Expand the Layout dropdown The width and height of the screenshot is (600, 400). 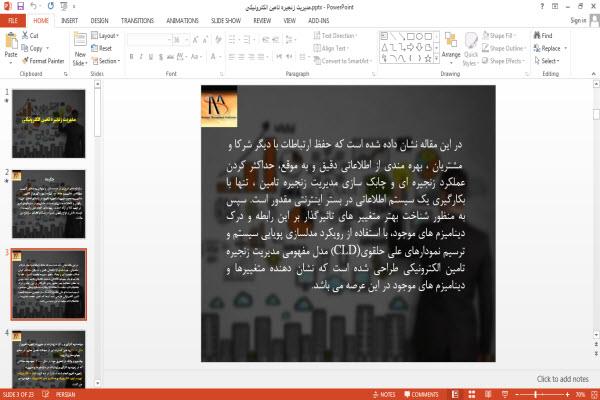[105, 35]
